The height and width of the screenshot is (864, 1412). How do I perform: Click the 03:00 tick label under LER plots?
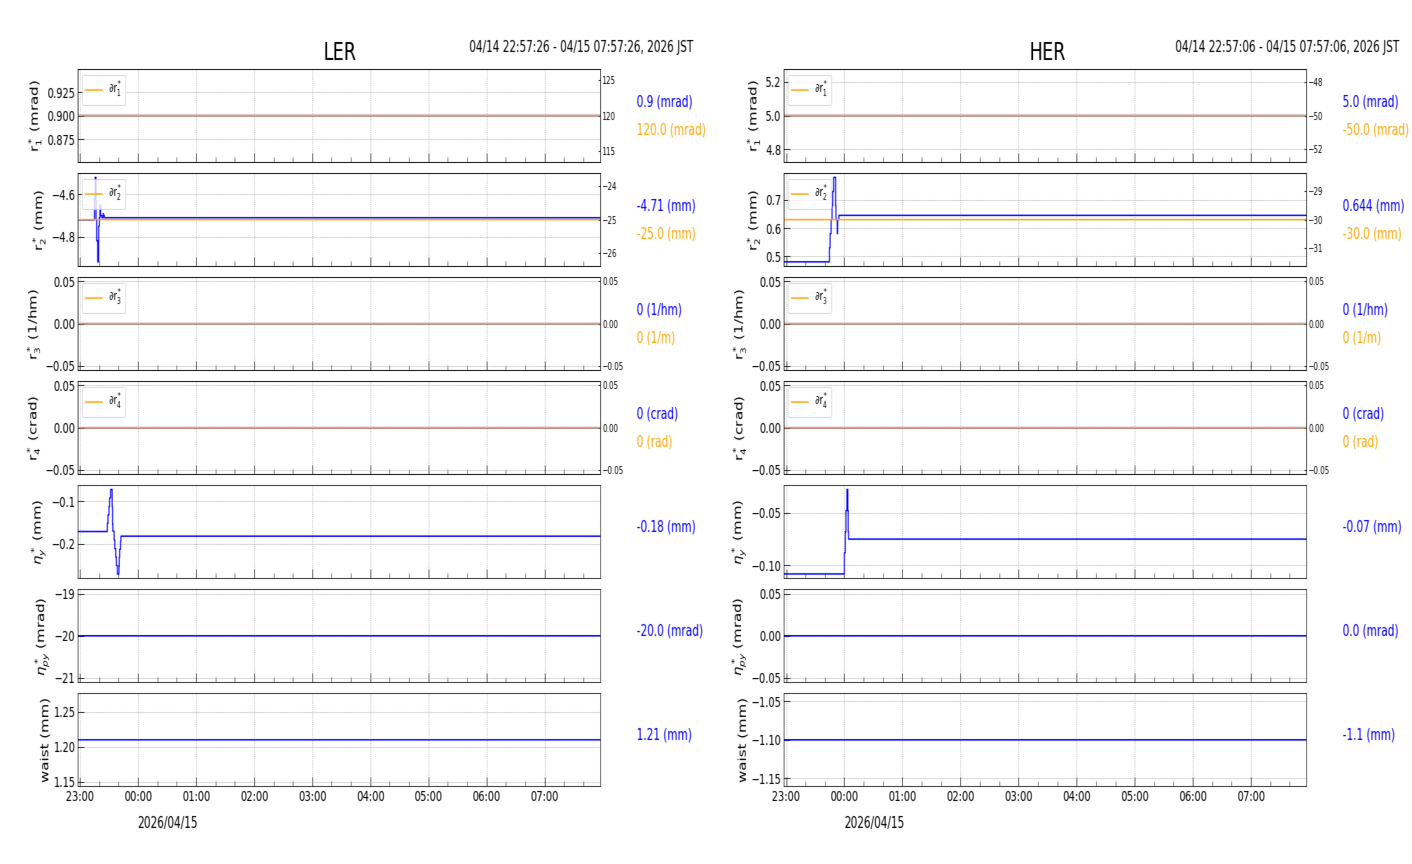pyautogui.click(x=312, y=797)
